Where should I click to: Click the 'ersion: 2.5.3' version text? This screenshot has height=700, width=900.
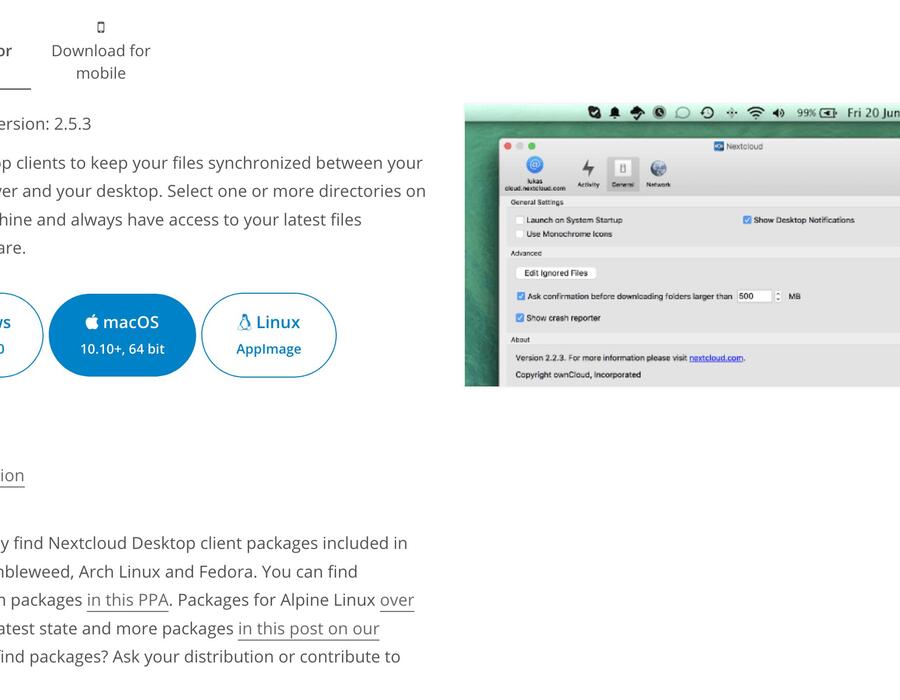pos(45,124)
